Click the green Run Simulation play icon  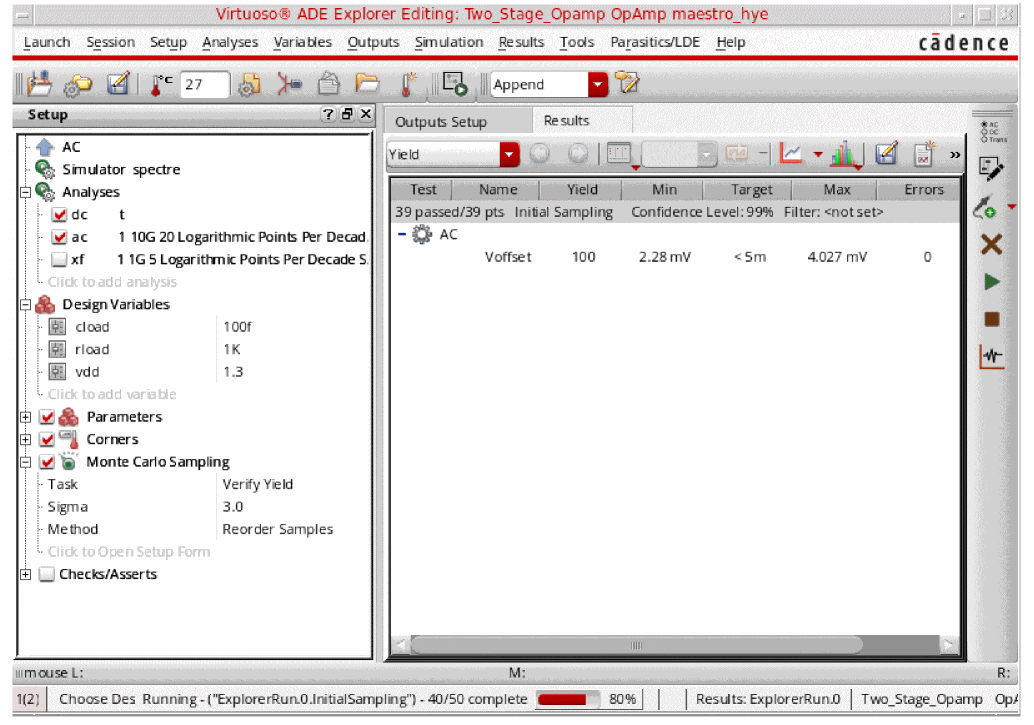[991, 282]
